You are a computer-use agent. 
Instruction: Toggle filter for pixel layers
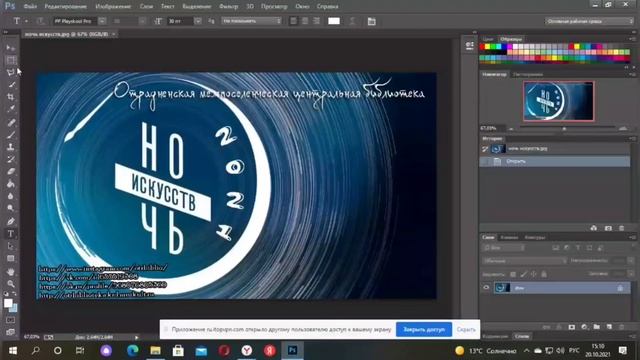(556, 248)
